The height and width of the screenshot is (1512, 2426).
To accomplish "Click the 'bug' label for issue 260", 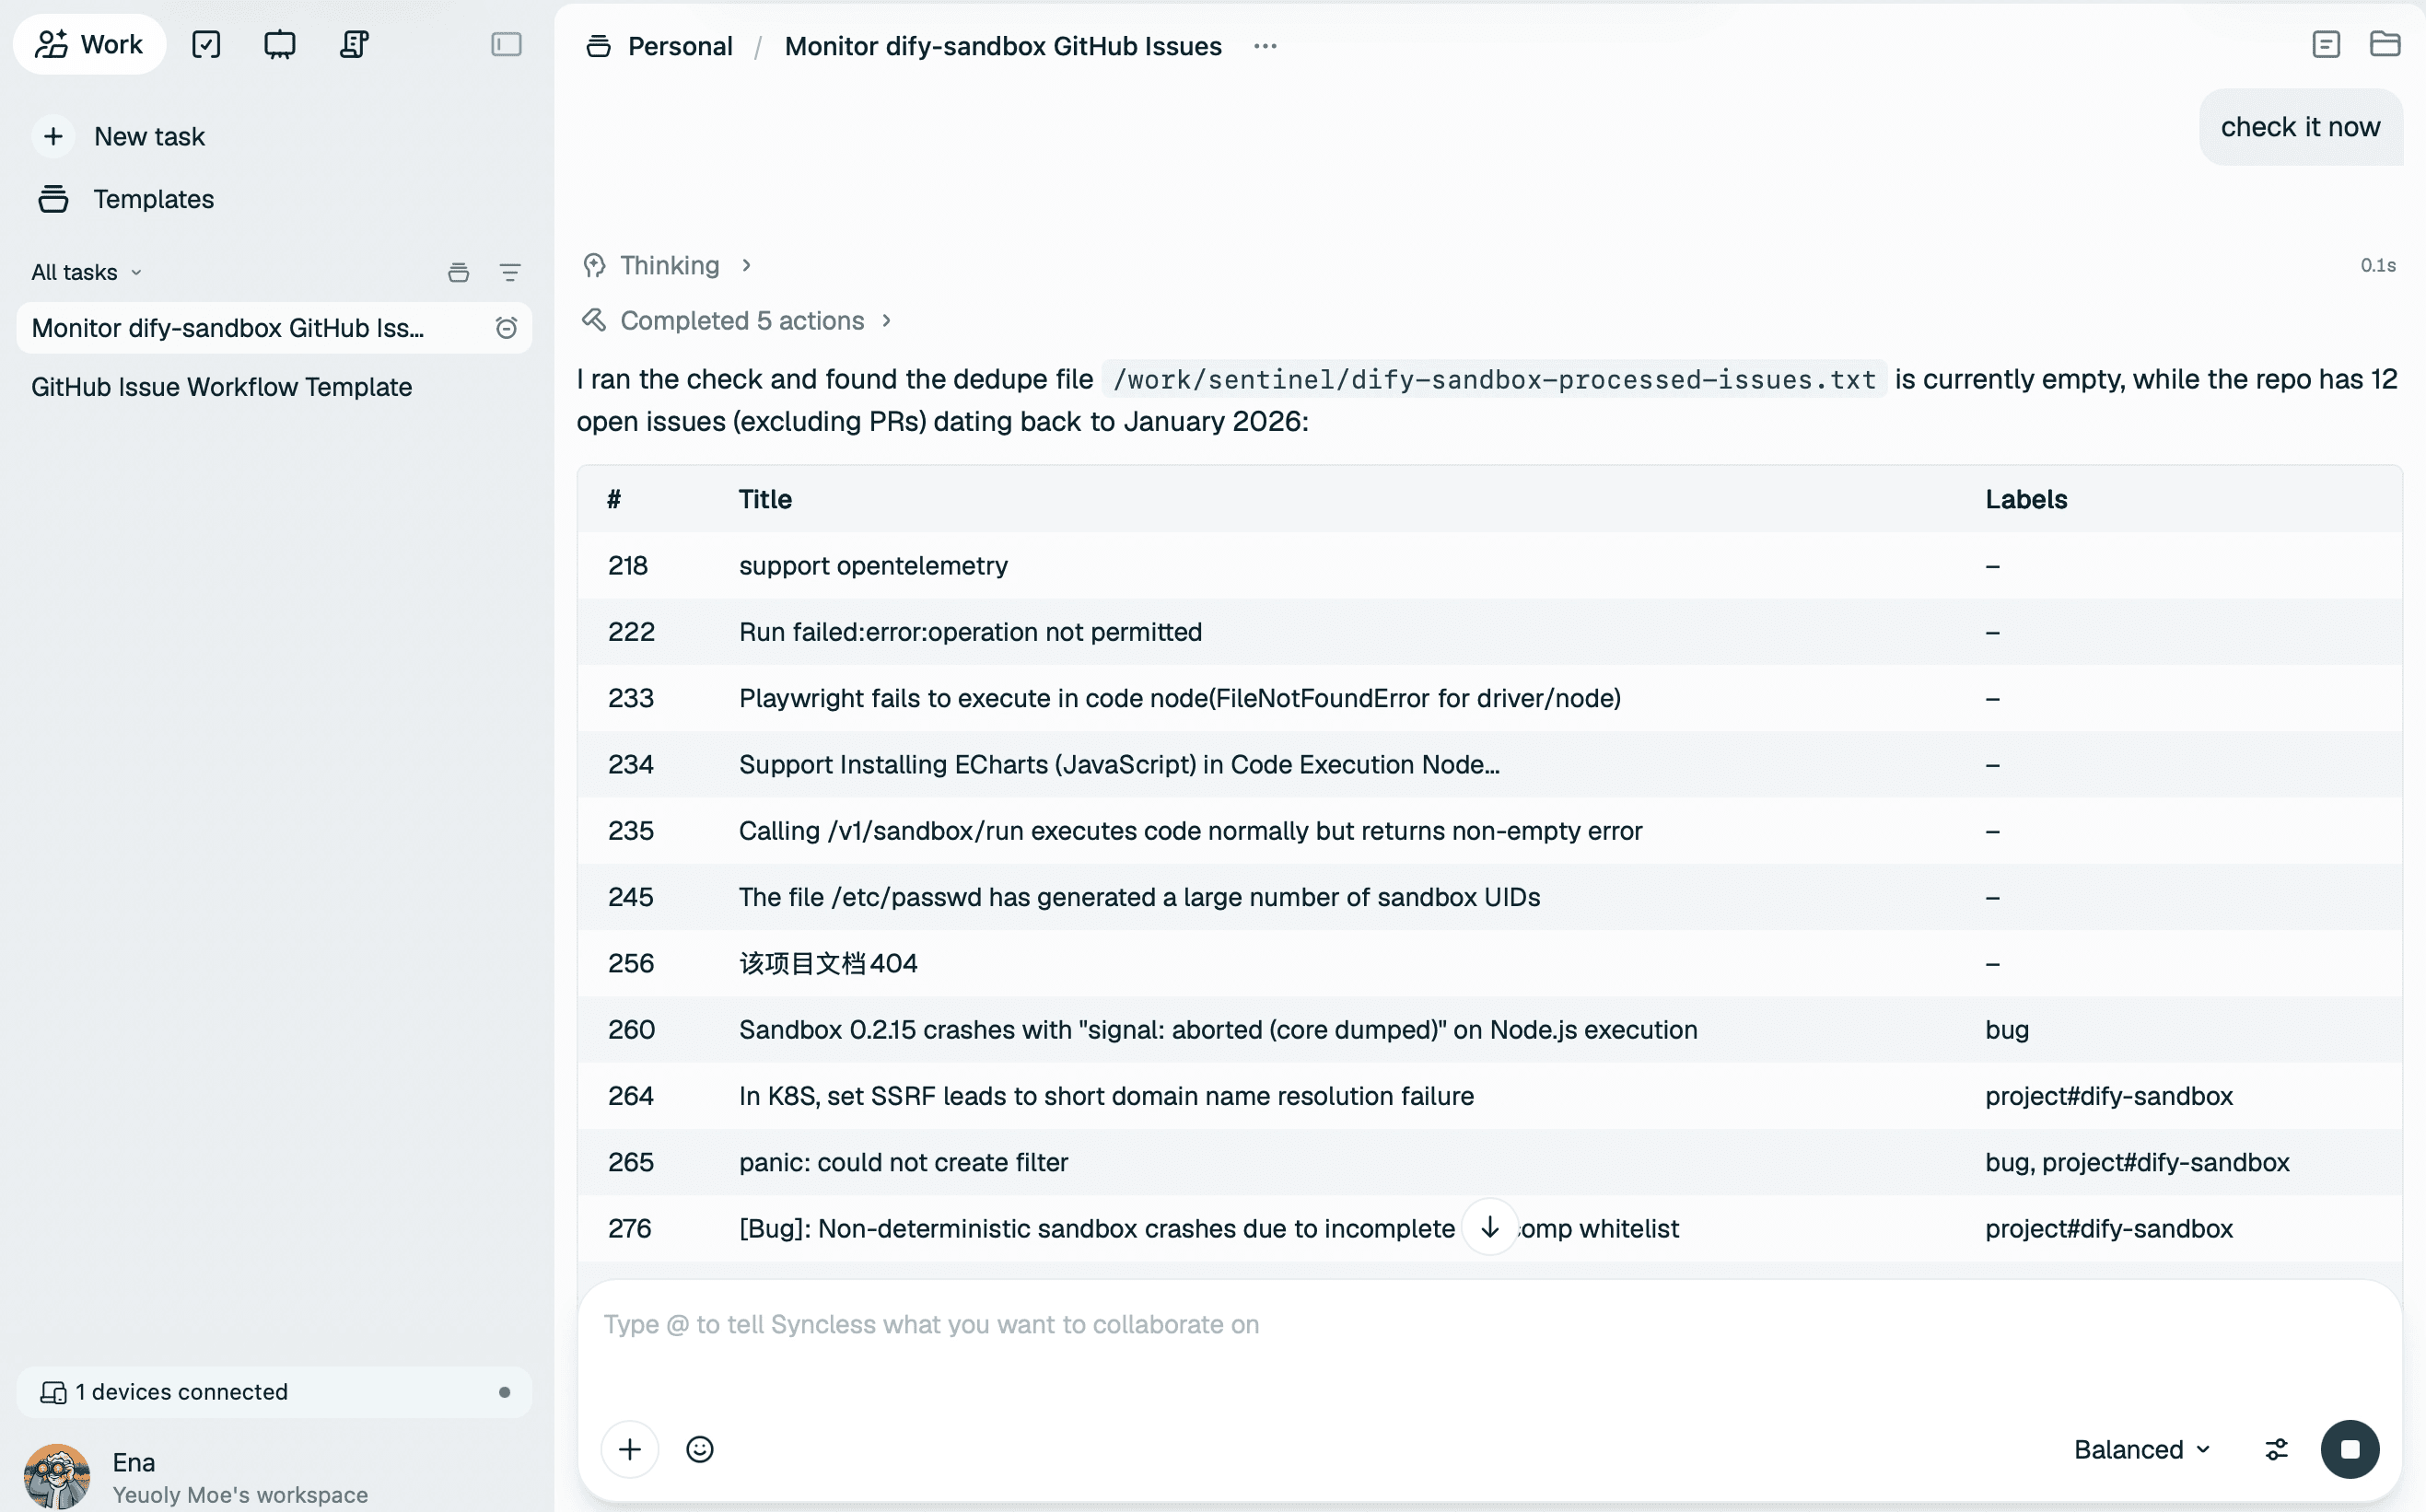I will point(2007,1029).
